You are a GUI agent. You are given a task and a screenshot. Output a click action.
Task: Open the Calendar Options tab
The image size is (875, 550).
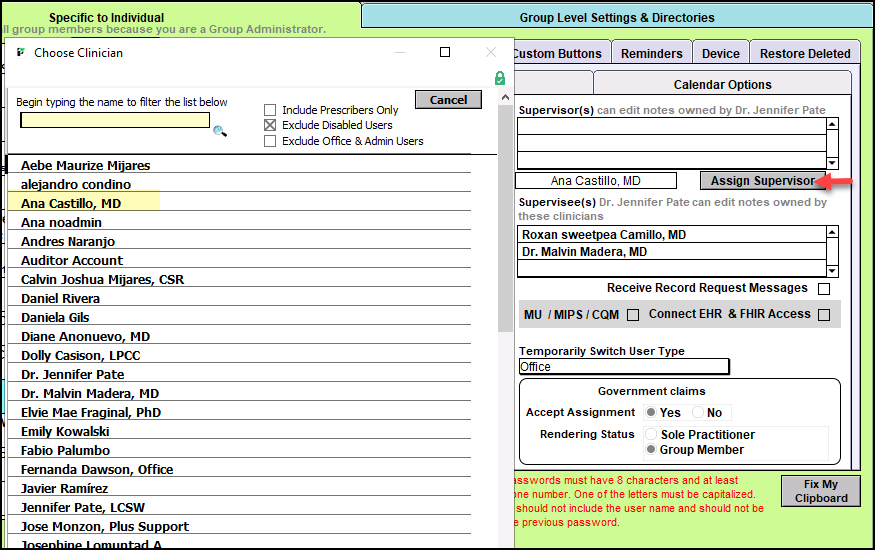click(x=722, y=85)
